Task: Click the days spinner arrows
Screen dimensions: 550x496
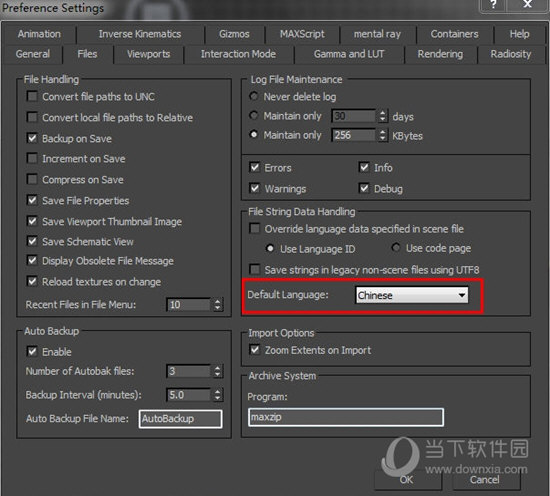Action: coord(383,116)
